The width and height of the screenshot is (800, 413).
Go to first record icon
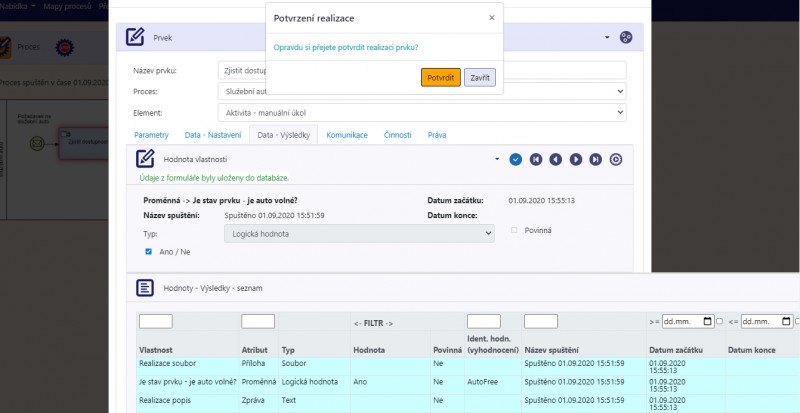click(536, 159)
